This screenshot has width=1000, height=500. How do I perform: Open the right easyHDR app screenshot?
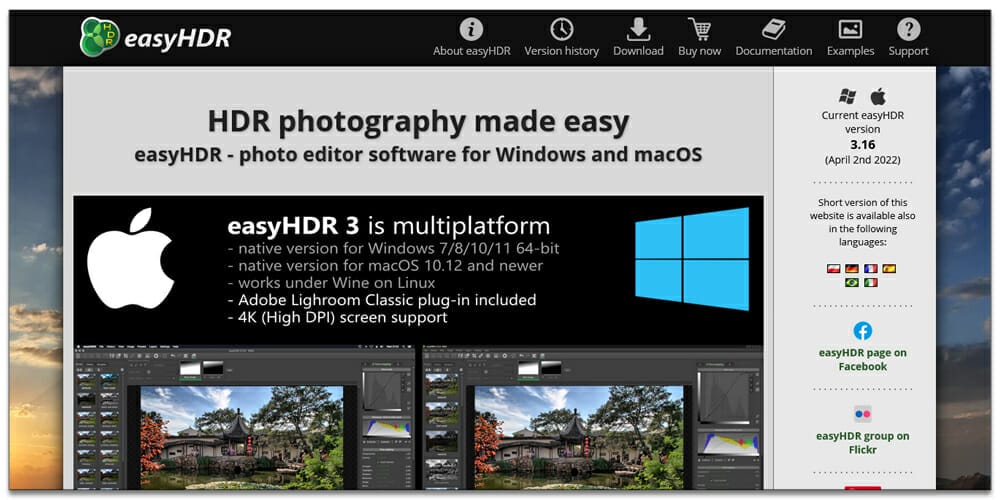tap(592, 418)
